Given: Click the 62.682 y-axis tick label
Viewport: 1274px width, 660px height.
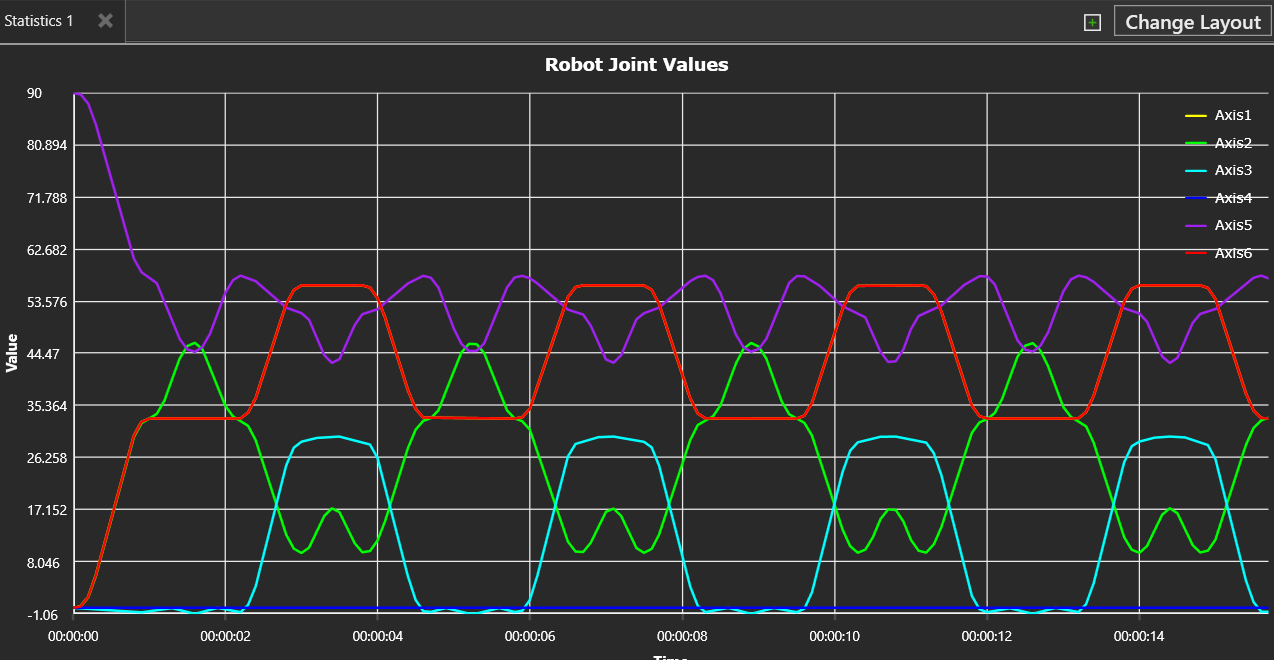Looking at the screenshot, I should 46,249.
